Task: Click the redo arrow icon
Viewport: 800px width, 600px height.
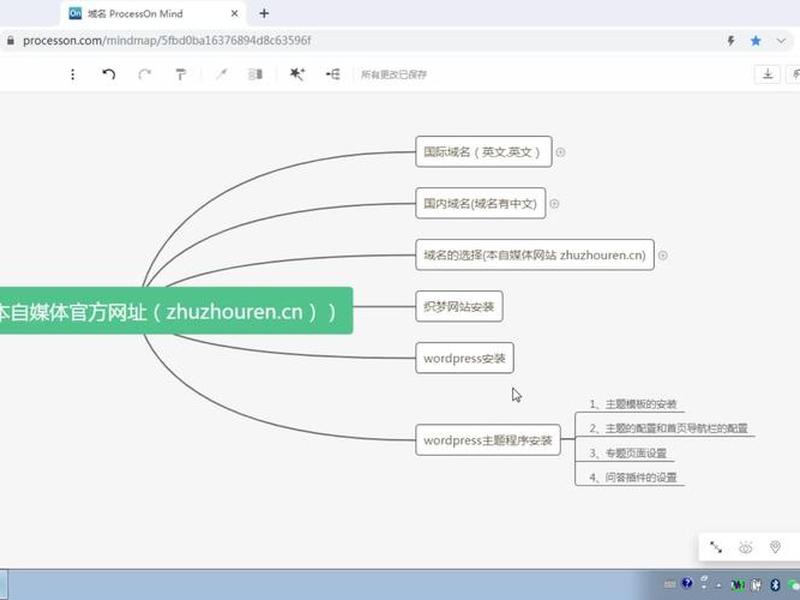Action: (145, 74)
